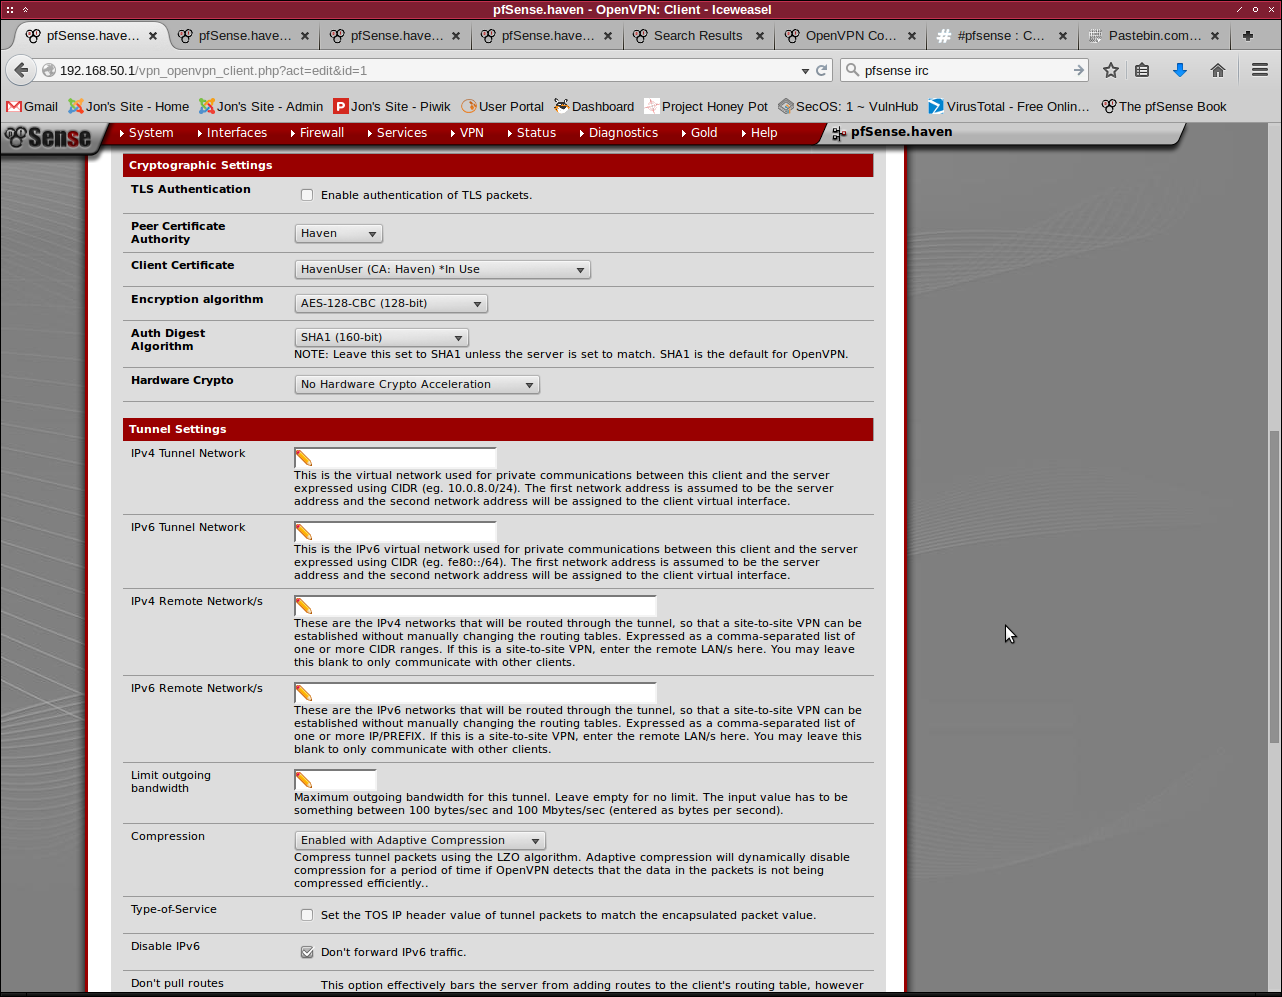Open the Hardware Crypto dropdown

(417, 384)
